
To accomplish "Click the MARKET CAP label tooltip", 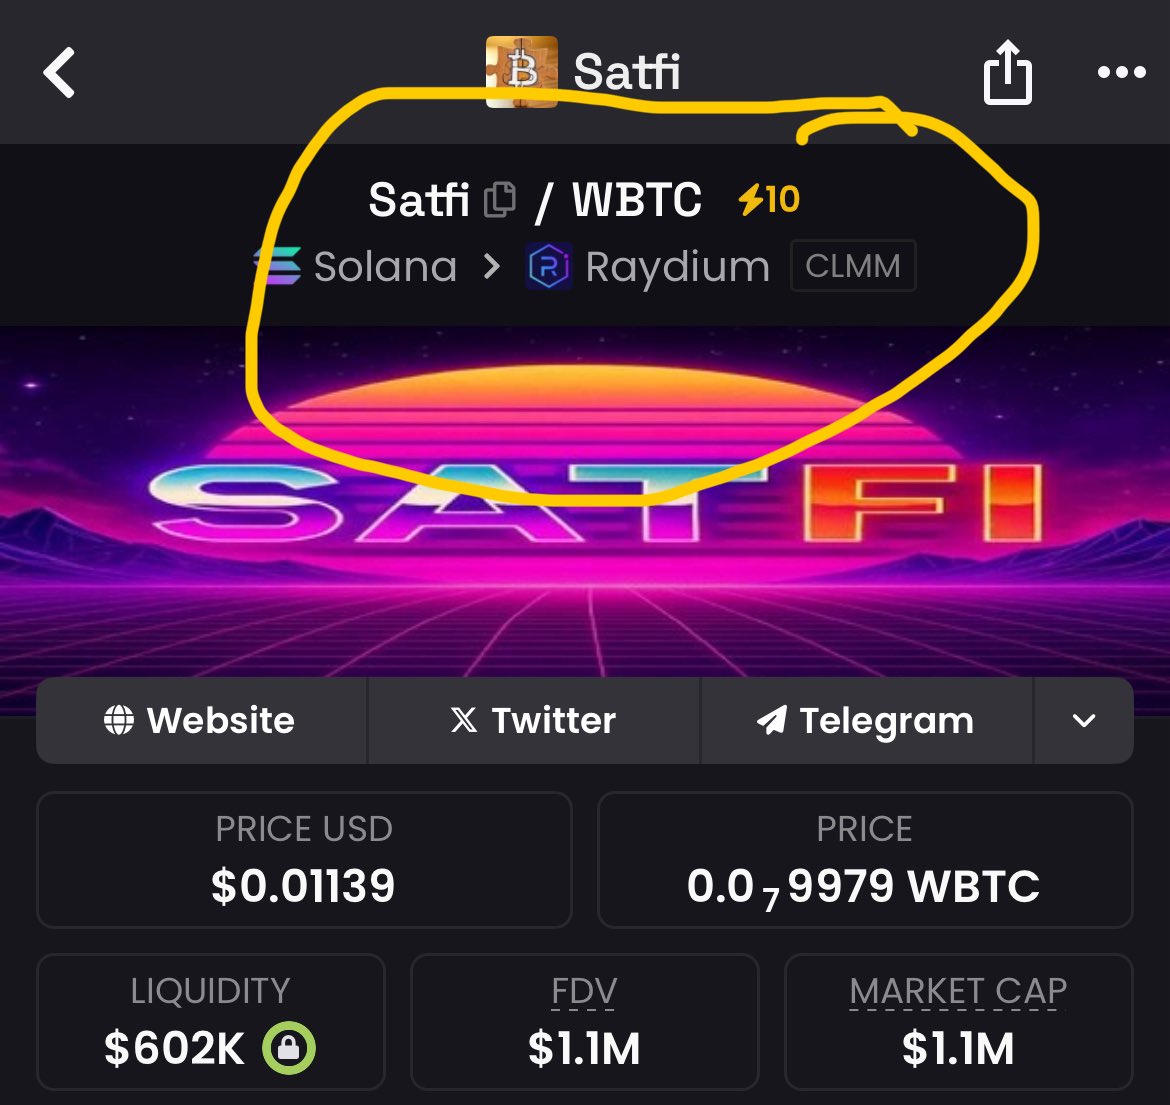I will 958,991.
